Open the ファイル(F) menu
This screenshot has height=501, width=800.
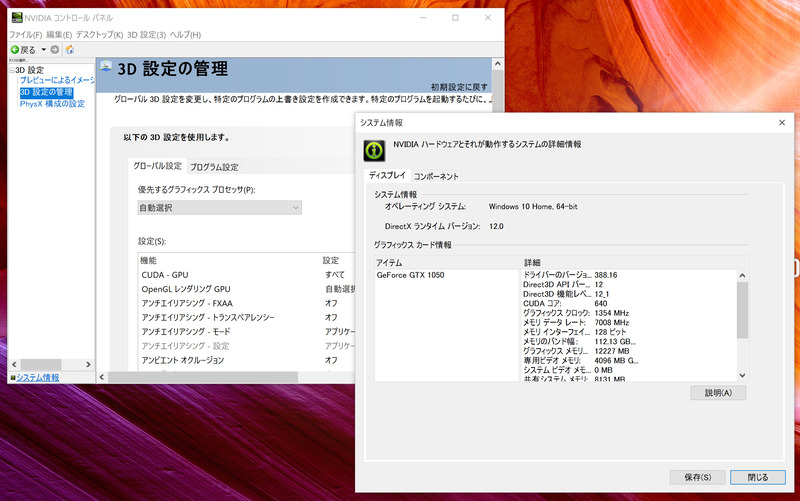(26, 35)
